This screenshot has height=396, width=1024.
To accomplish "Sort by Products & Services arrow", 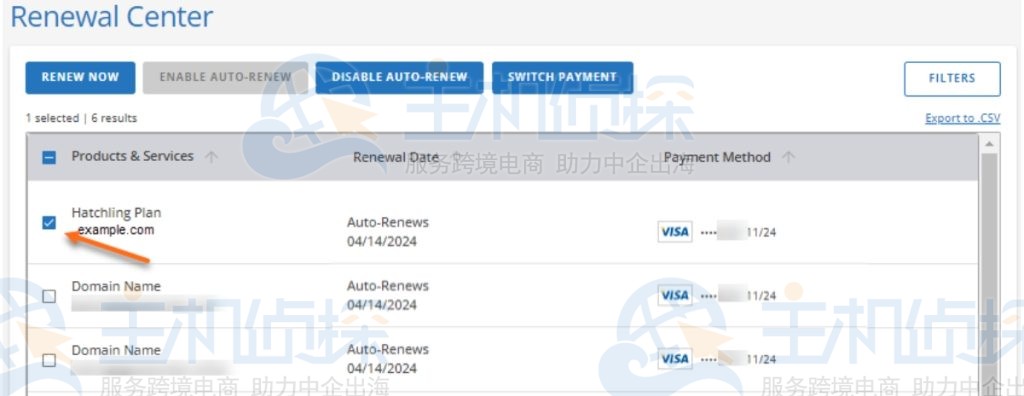I will [211, 157].
